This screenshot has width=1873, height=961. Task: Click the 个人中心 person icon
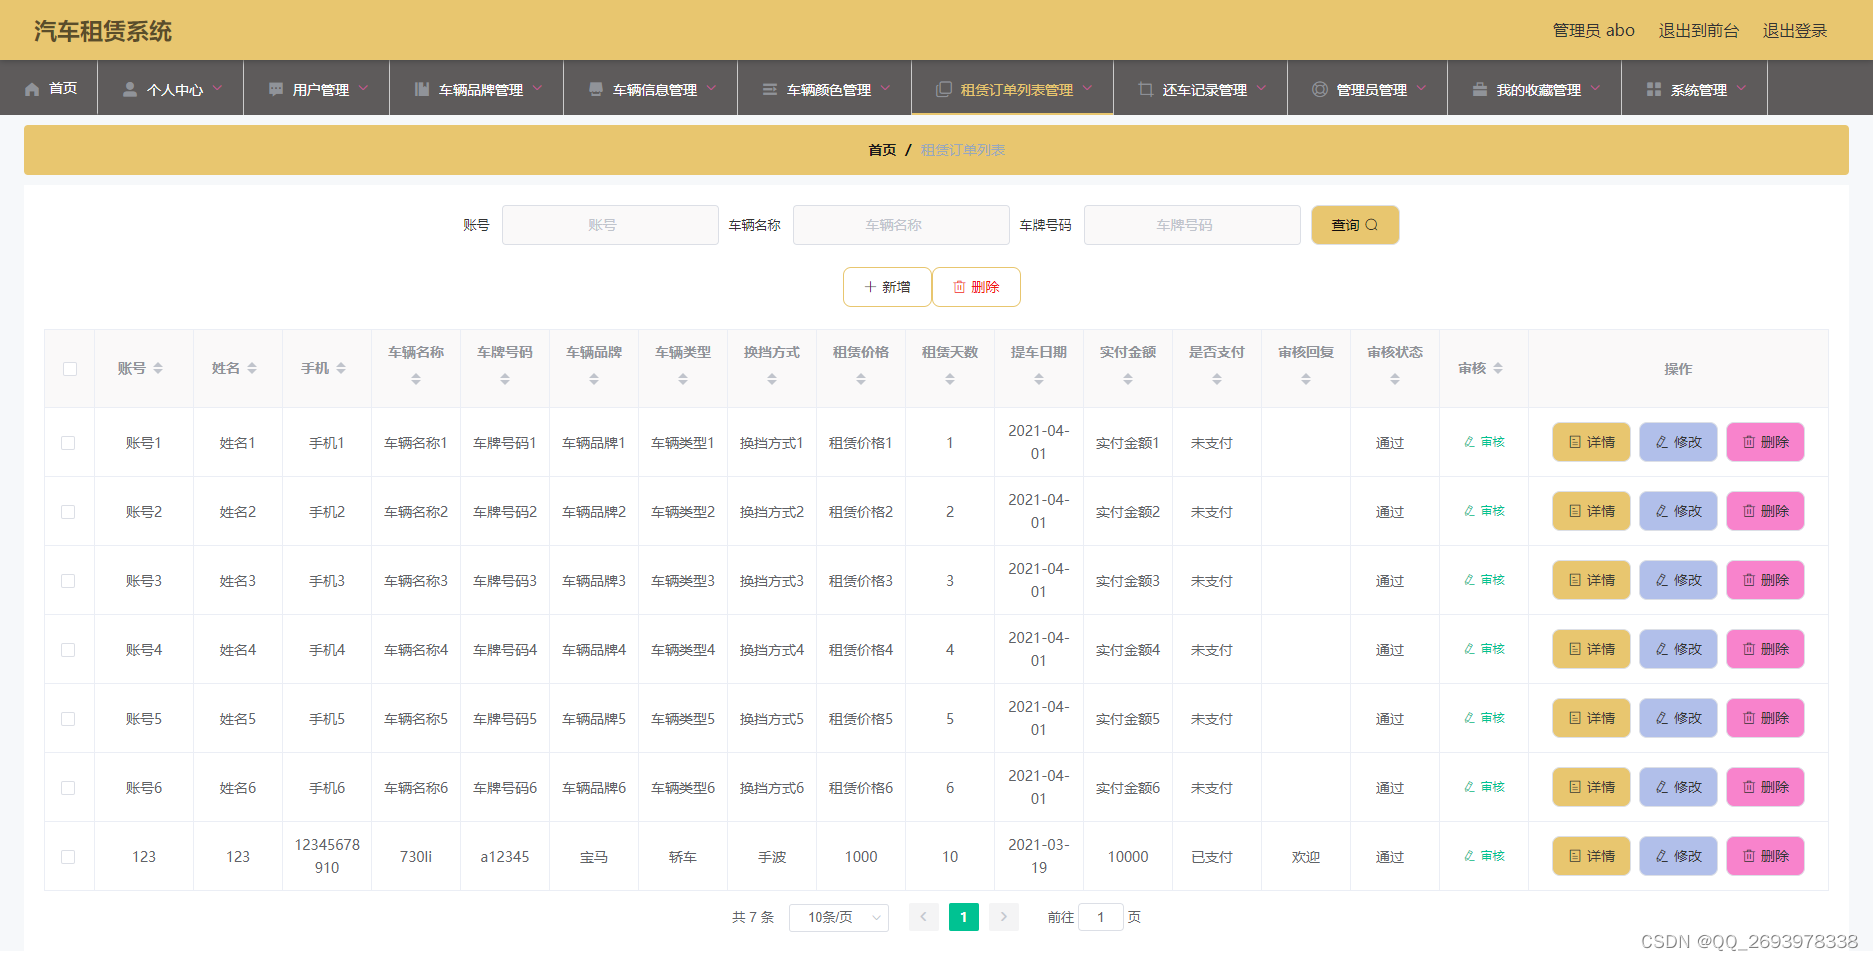pos(130,89)
